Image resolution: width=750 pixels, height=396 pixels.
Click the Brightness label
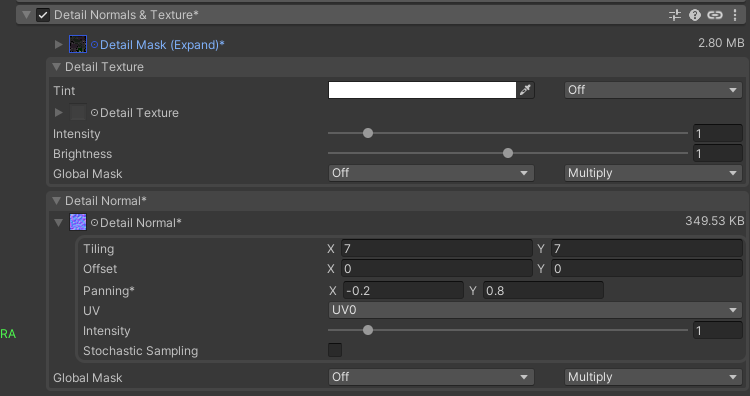[x=82, y=154]
